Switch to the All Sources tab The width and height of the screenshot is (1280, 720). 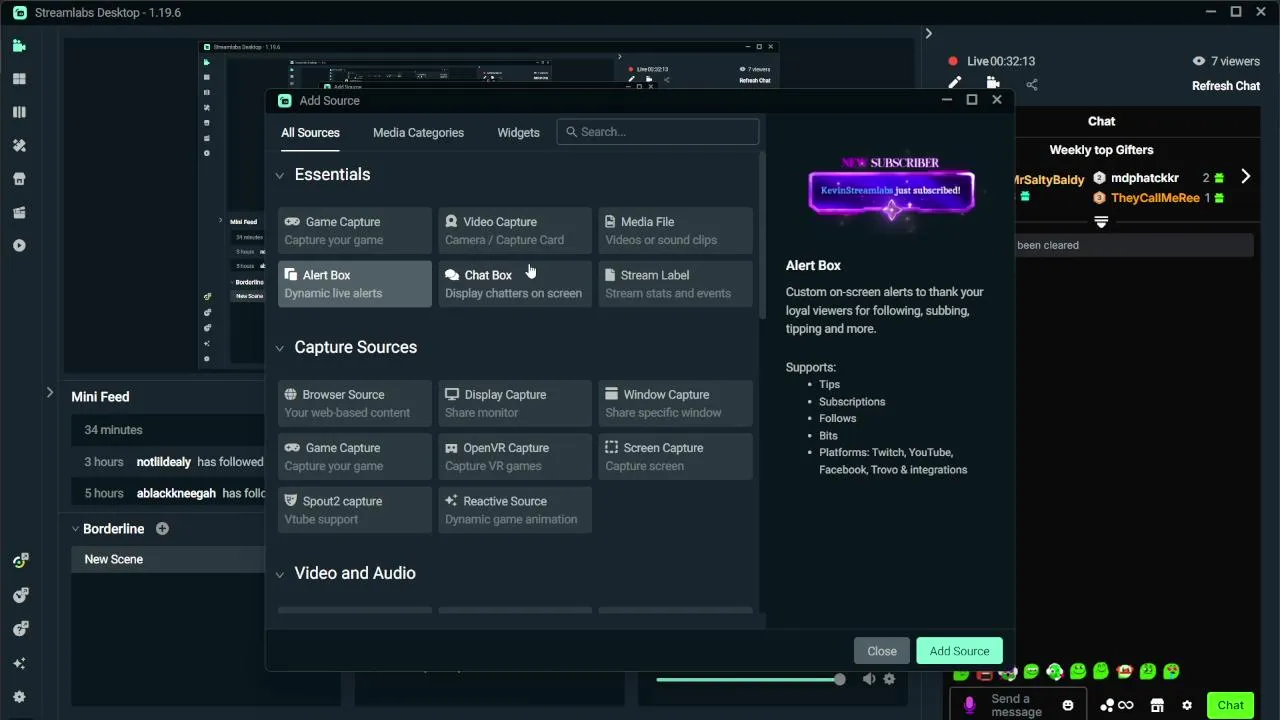(x=310, y=132)
